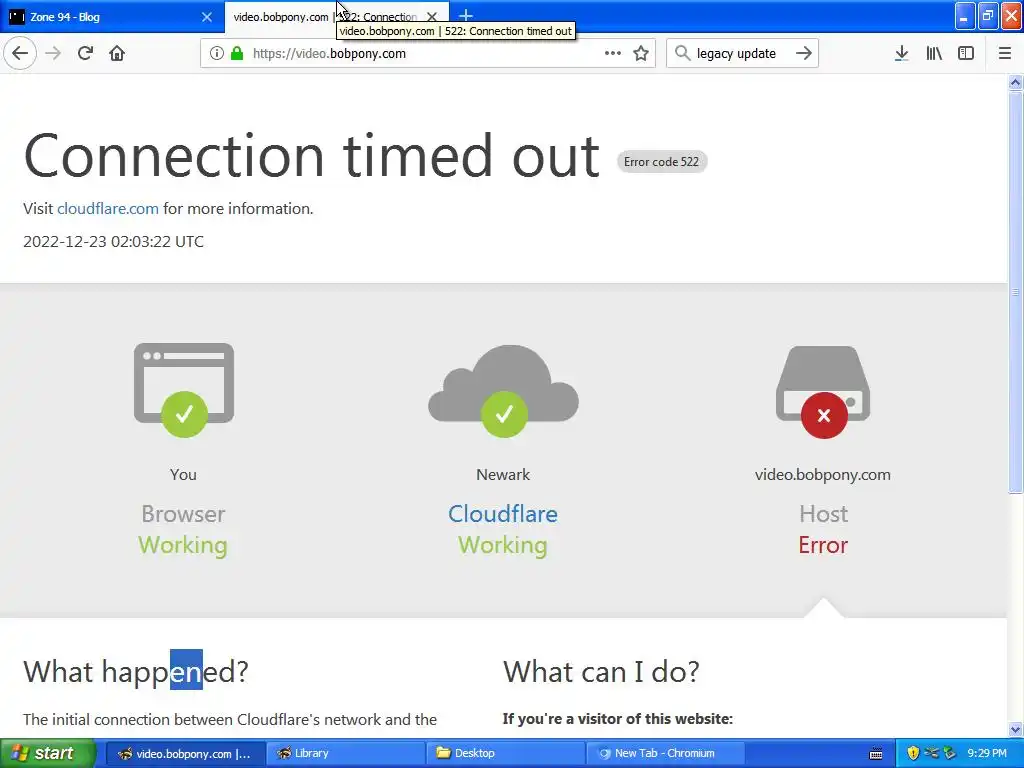The image size is (1024, 768).
Task: Click the Error code 522 badge
Action: click(662, 162)
